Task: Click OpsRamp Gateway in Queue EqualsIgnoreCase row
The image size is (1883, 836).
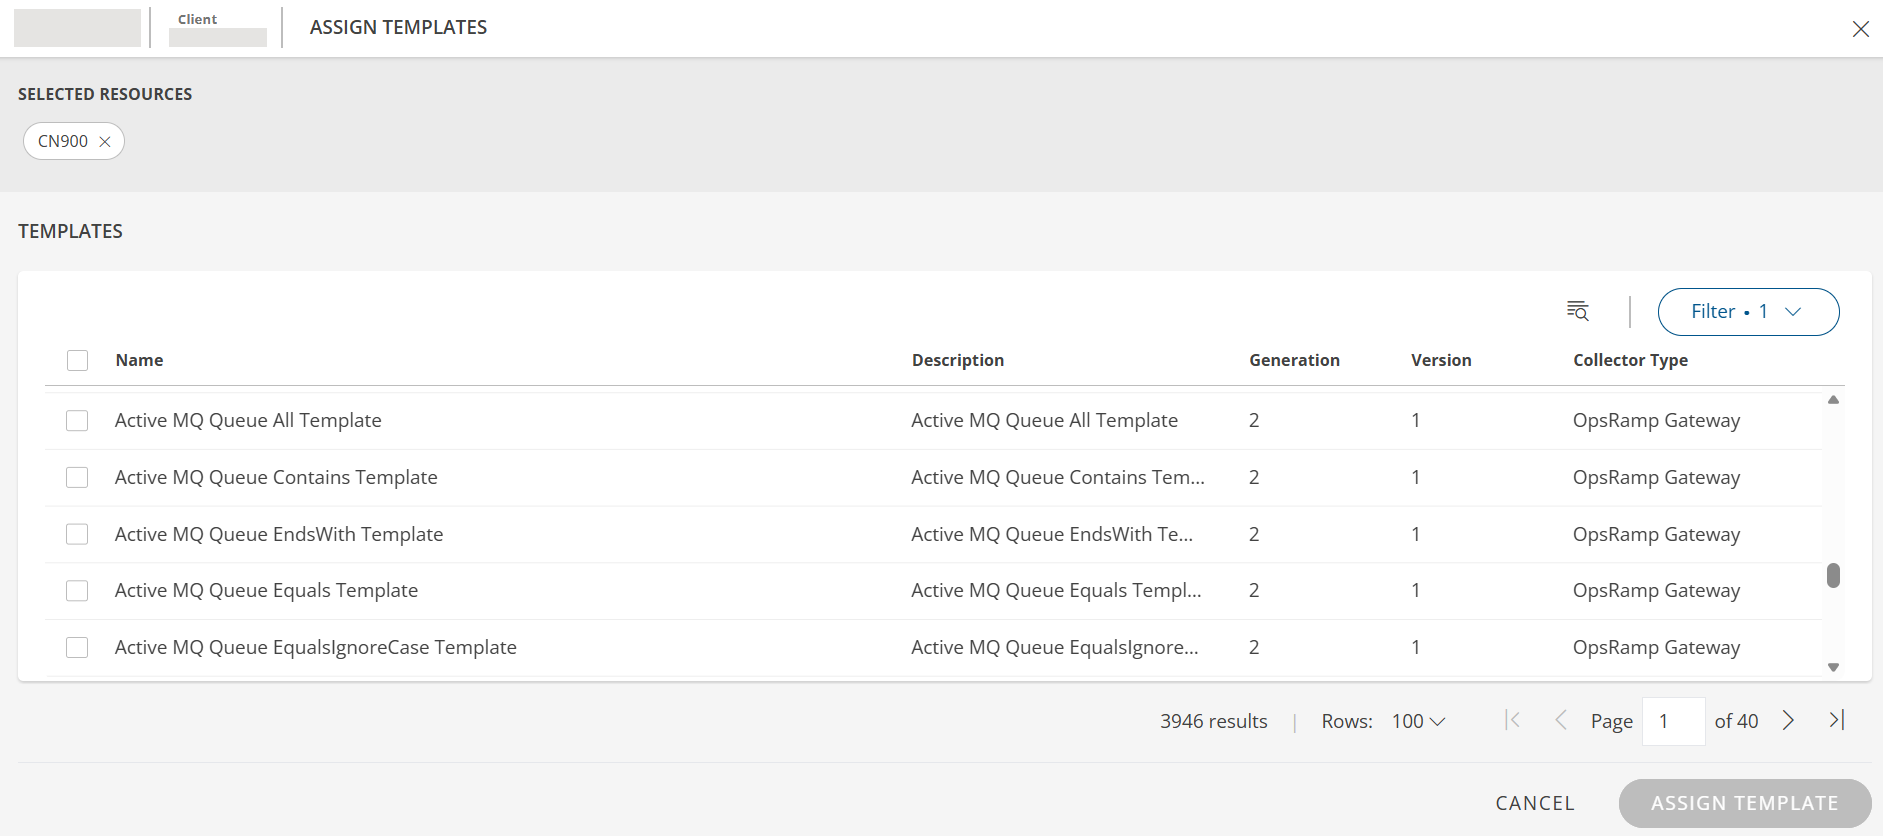Action: pos(1656,647)
